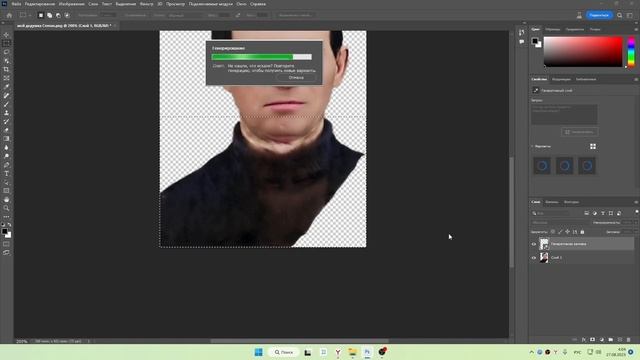Toggle Quick Mask mode

click(x=6, y=244)
